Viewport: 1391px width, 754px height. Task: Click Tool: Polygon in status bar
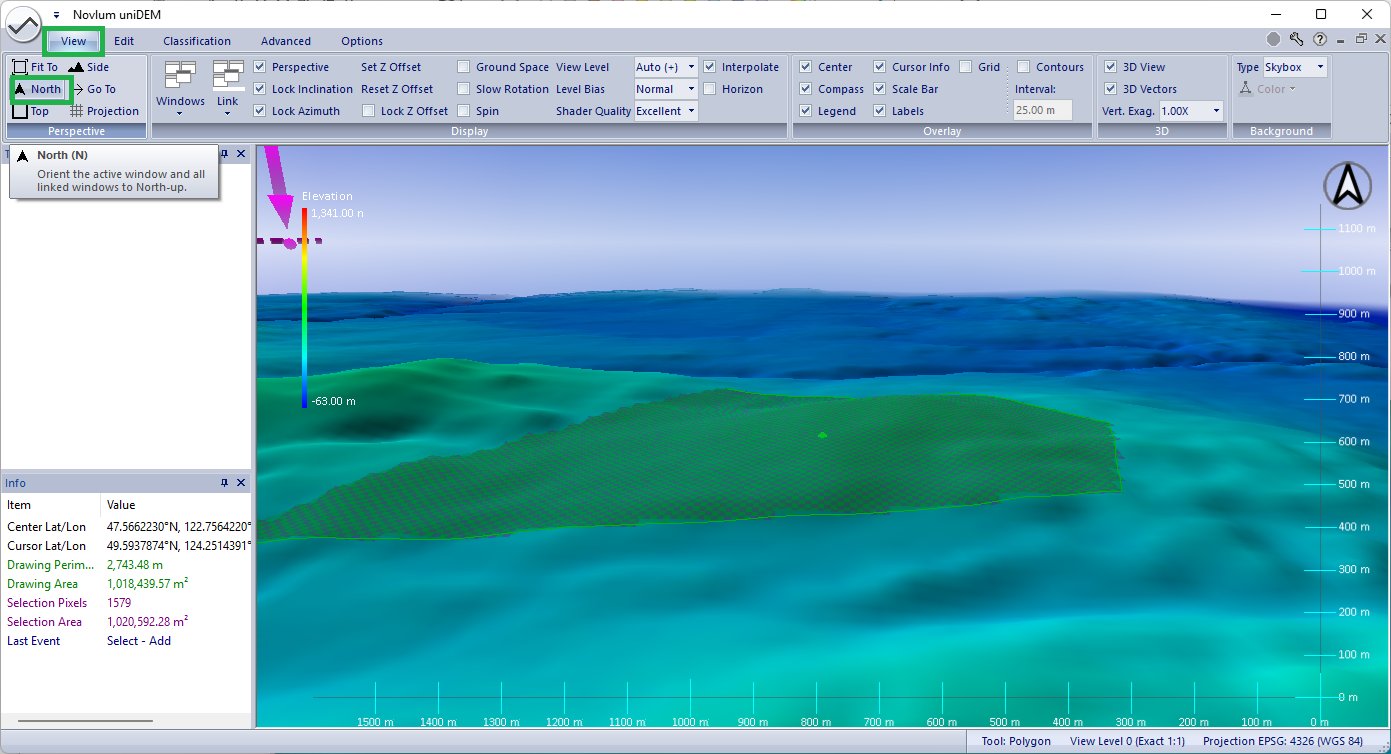point(1016,741)
